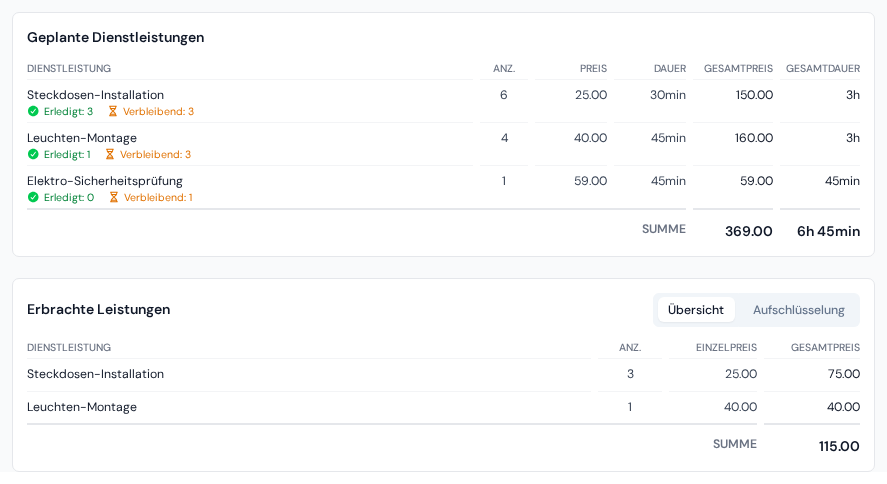Select the Übersicht tab
The height and width of the screenshot is (484, 887).
(x=696, y=310)
